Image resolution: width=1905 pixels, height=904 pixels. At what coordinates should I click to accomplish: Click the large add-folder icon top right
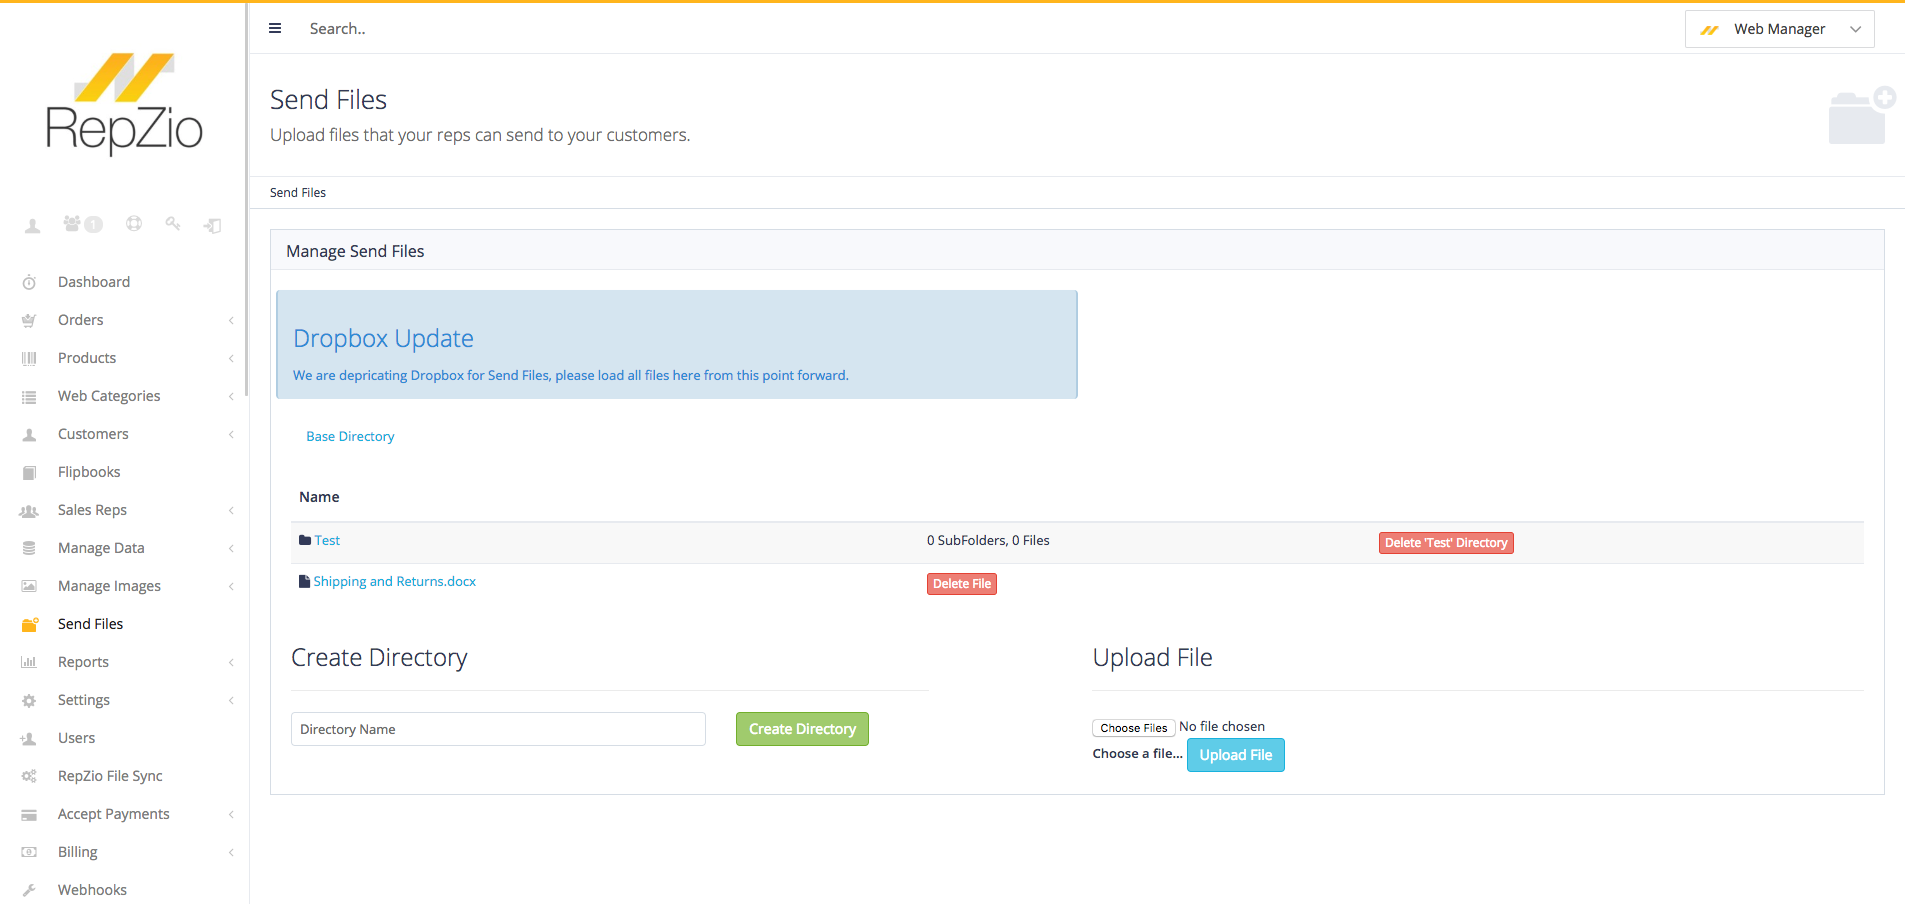pyautogui.click(x=1861, y=115)
